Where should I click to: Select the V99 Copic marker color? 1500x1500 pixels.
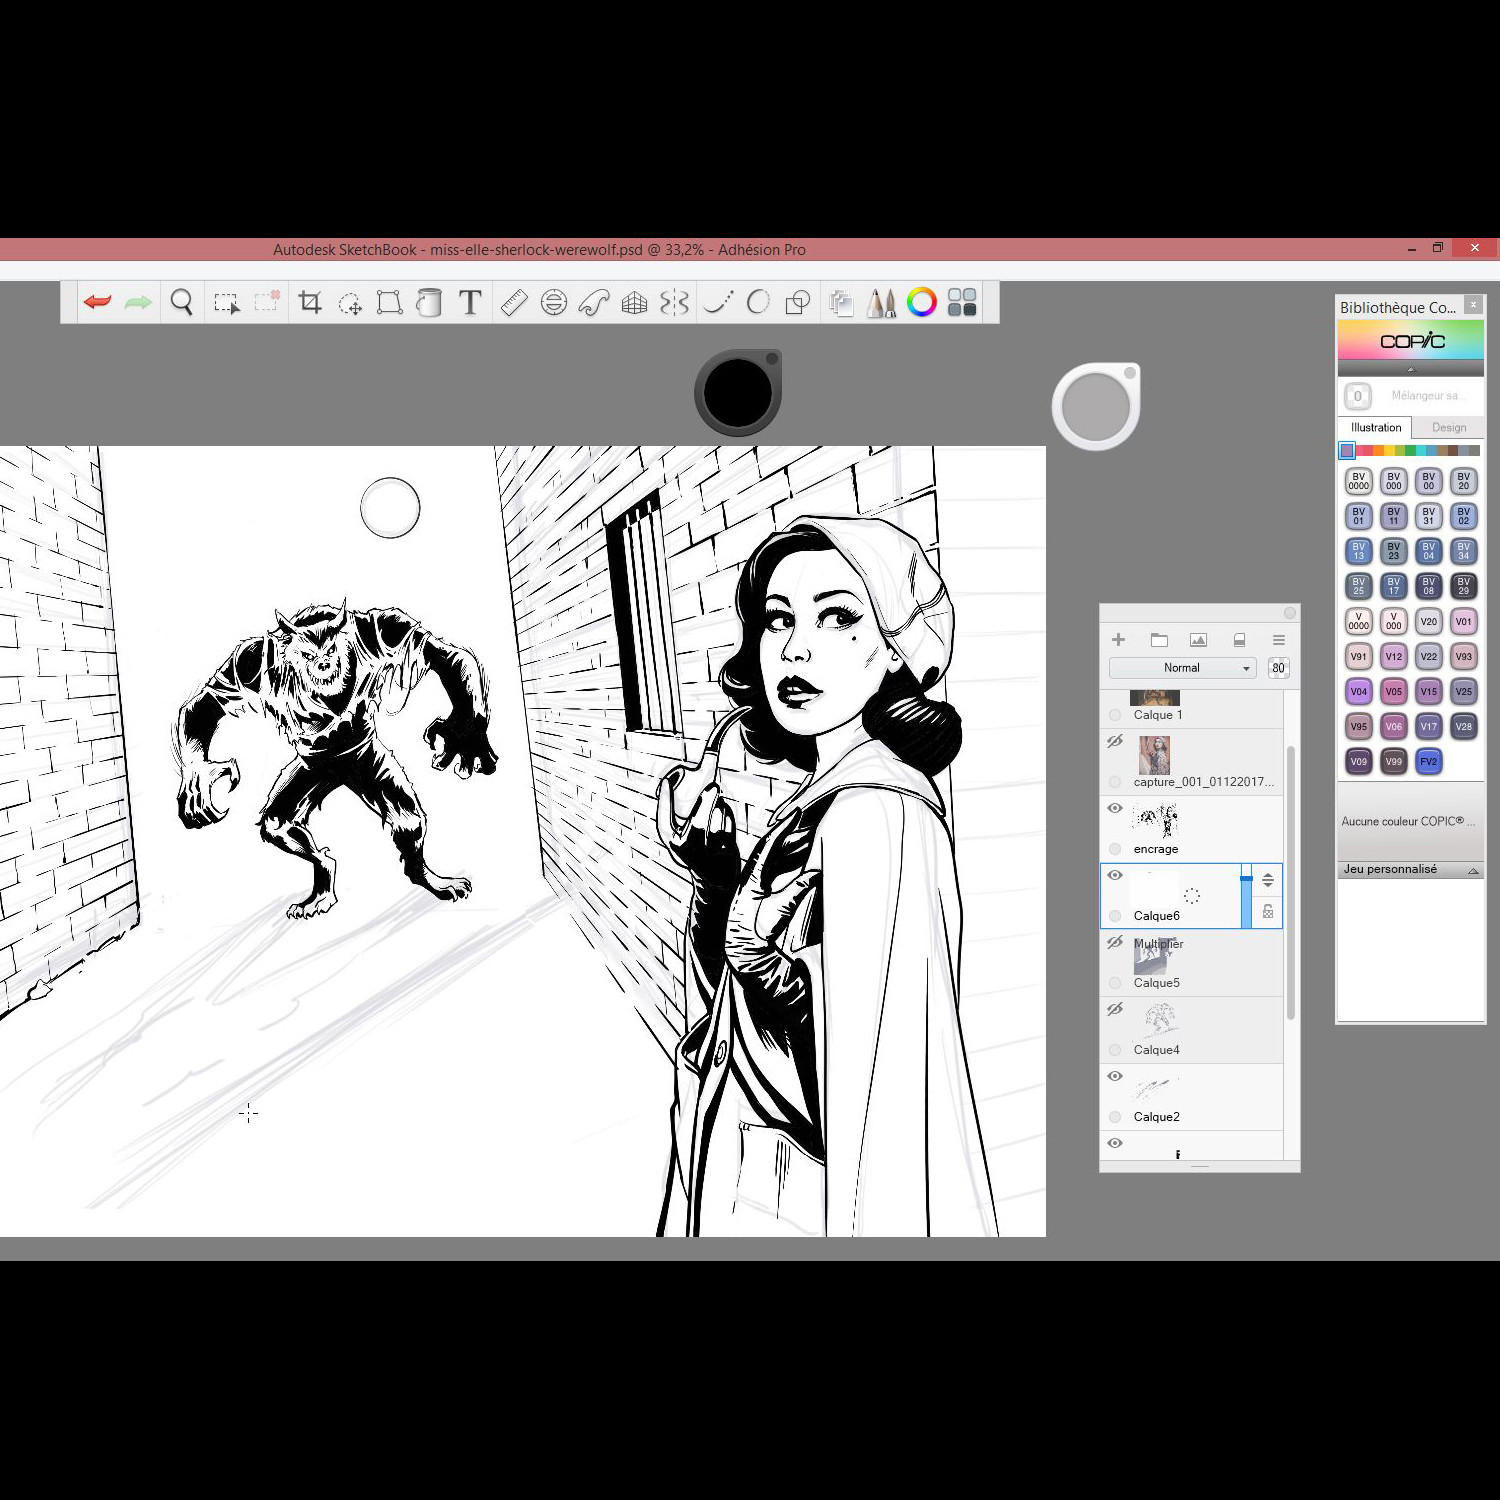coord(1393,761)
